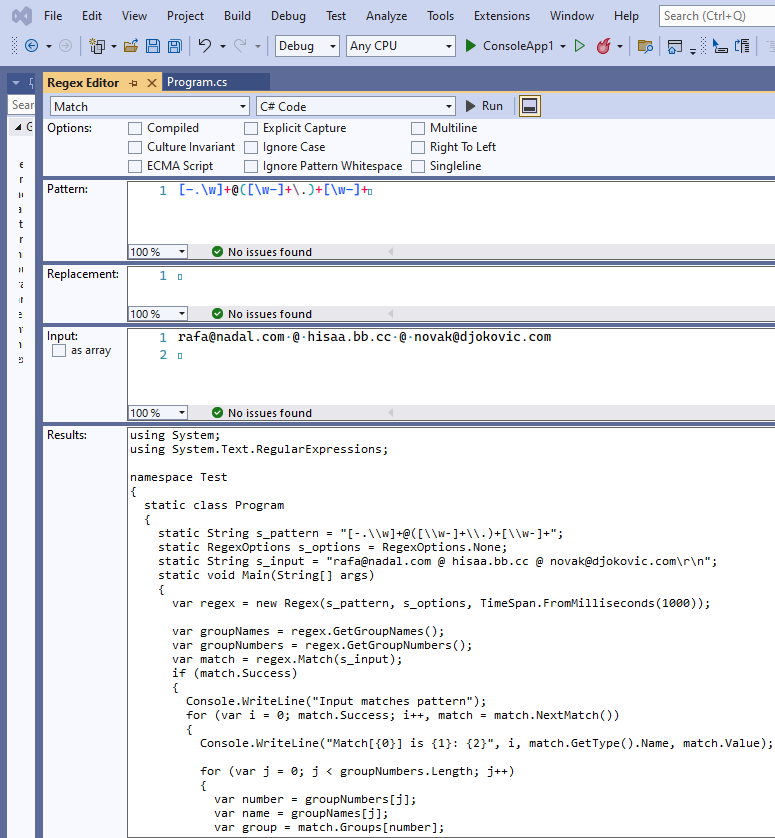Click the Navigate Backward arrow icon

(32, 46)
